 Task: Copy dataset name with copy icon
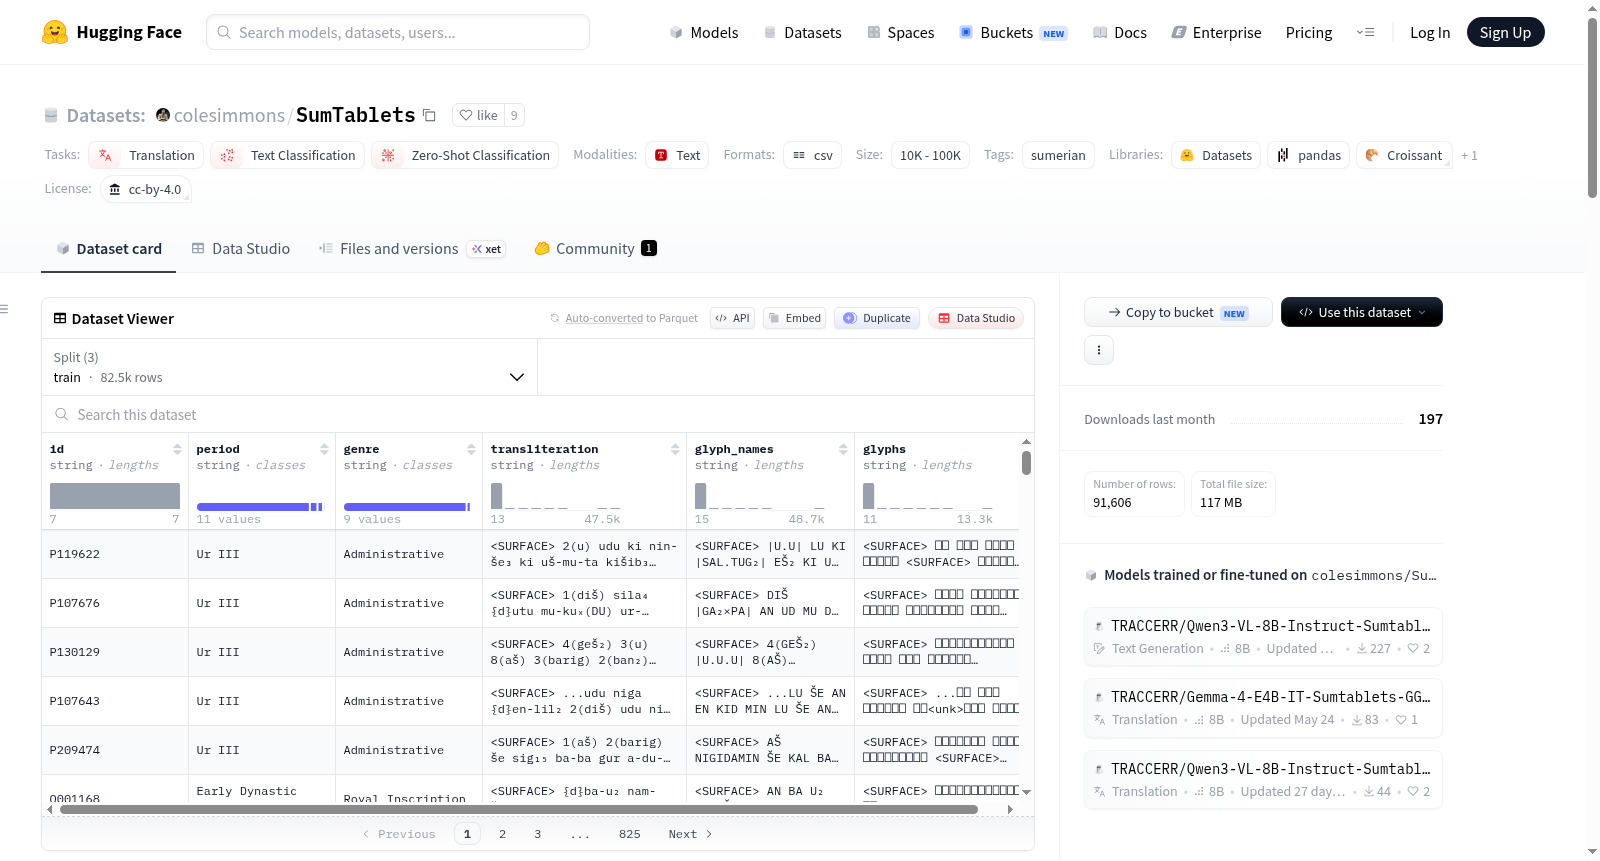tap(430, 115)
